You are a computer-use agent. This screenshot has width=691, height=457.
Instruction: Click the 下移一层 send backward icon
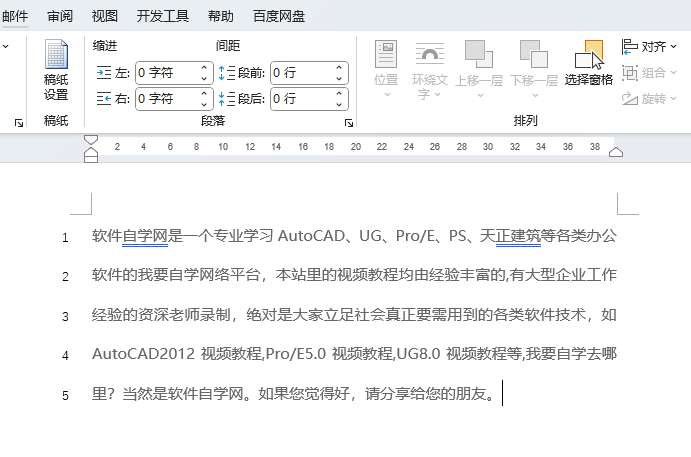(534, 54)
